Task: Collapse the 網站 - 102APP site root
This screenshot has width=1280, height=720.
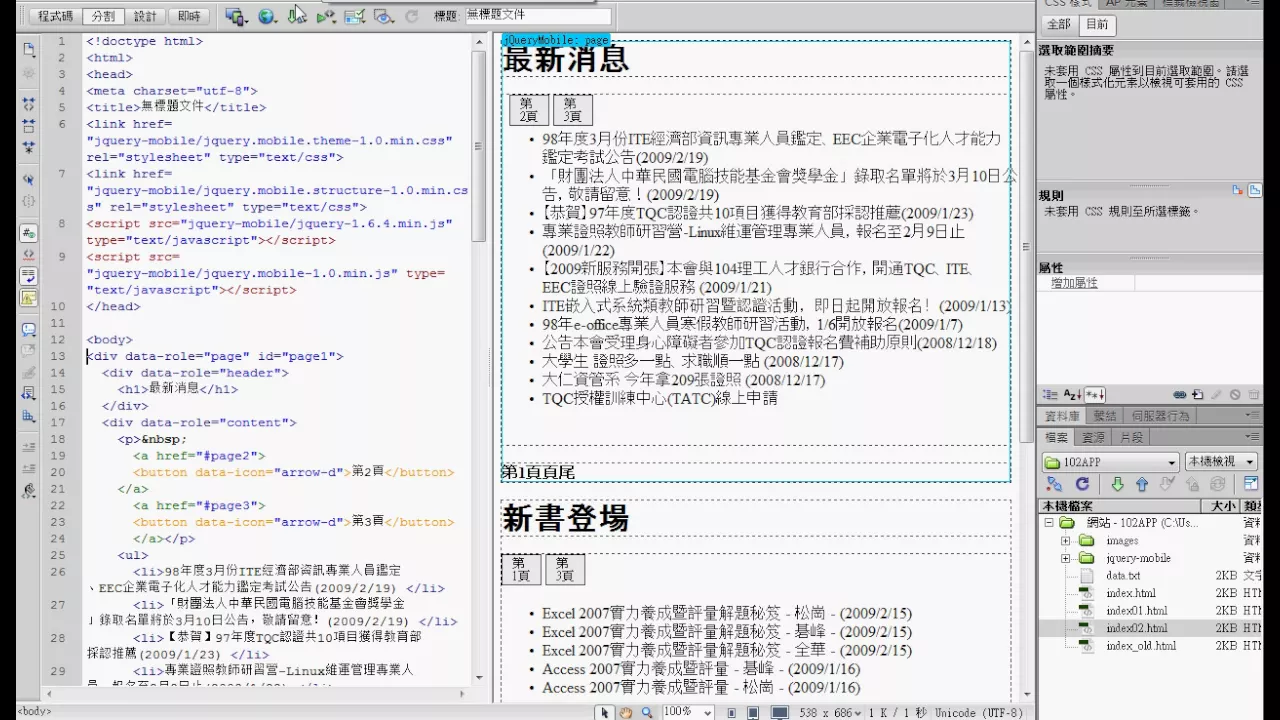Action: pos(1049,523)
